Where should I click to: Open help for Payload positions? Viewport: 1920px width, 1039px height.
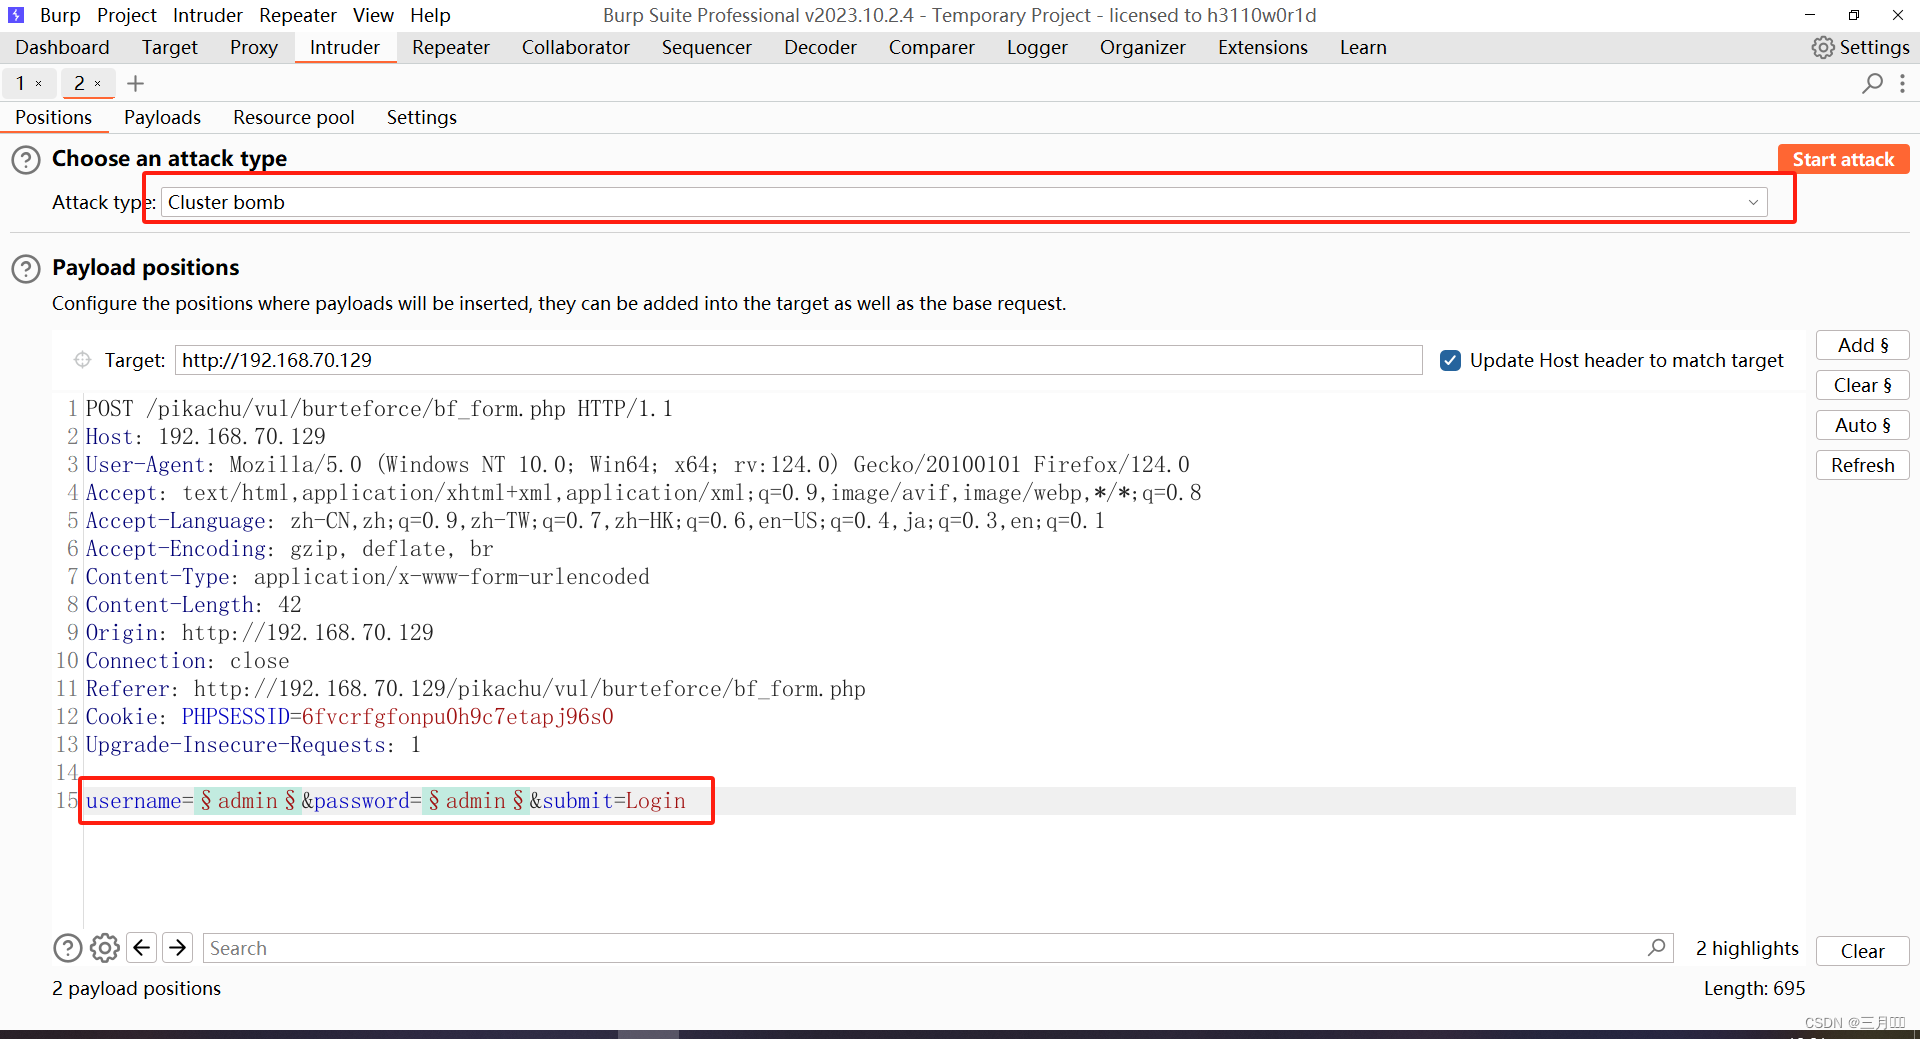[26, 269]
